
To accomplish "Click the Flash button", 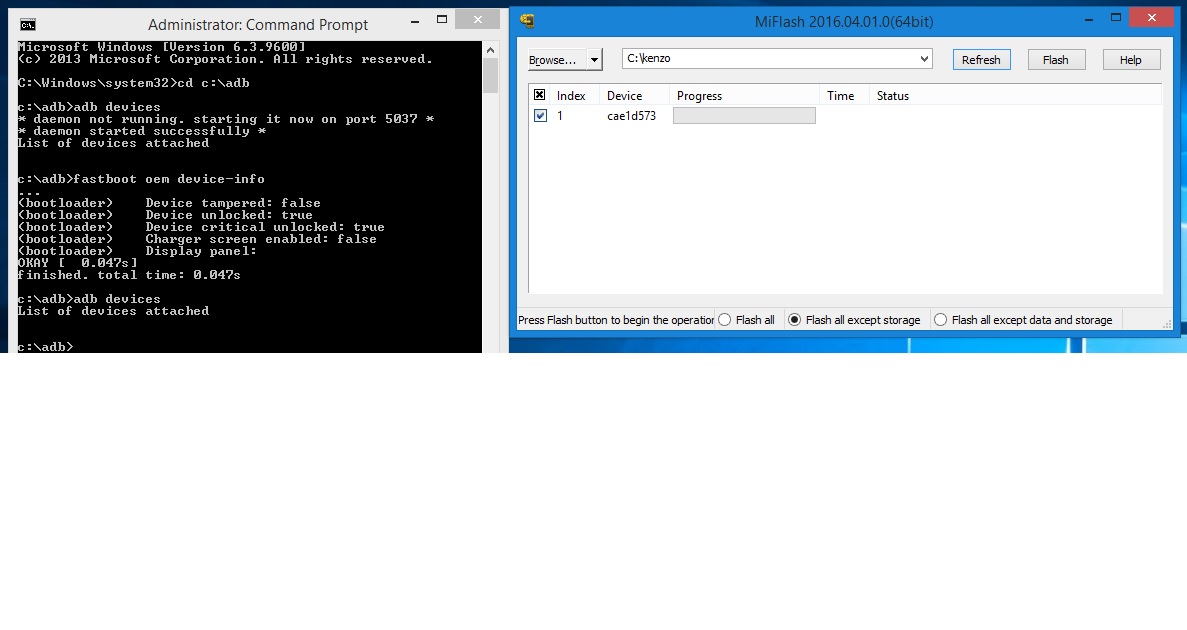I will pyautogui.click(x=1055, y=60).
